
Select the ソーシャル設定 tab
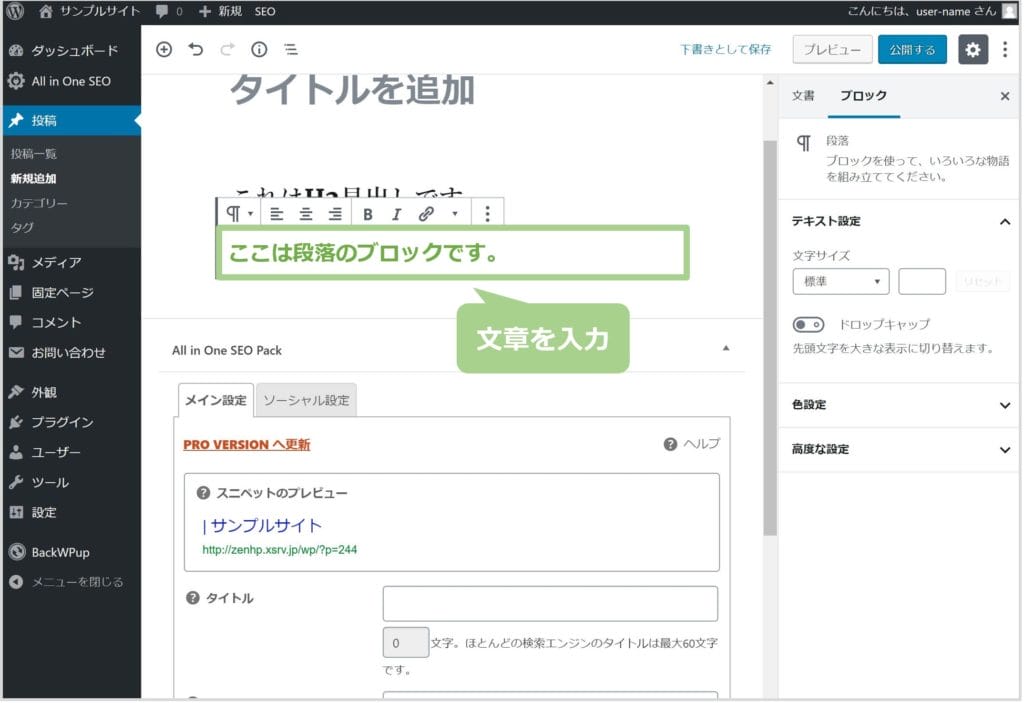pyautogui.click(x=306, y=400)
